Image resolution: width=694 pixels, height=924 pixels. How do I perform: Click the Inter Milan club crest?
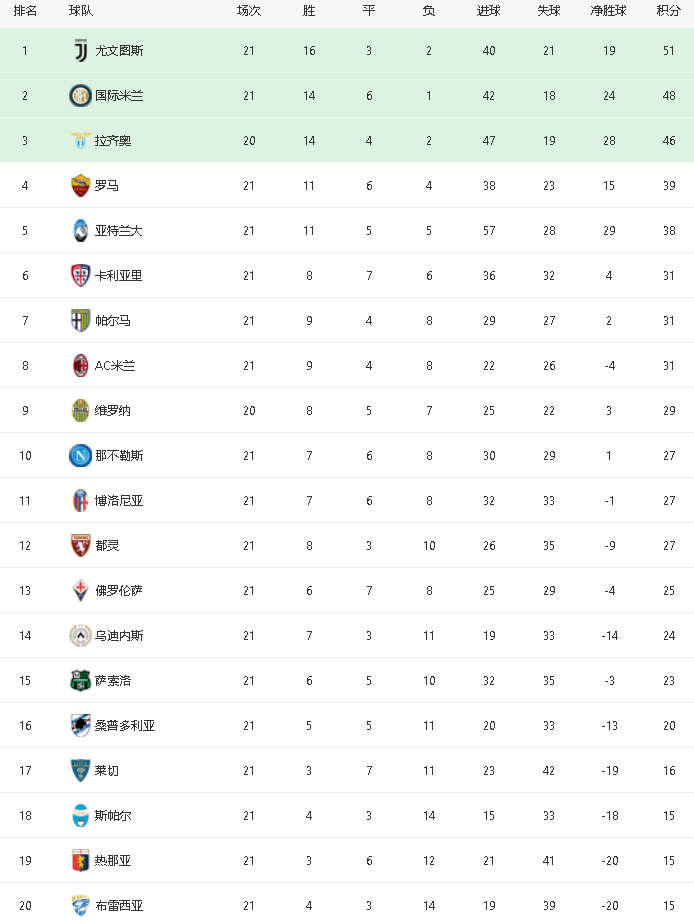click(x=80, y=95)
